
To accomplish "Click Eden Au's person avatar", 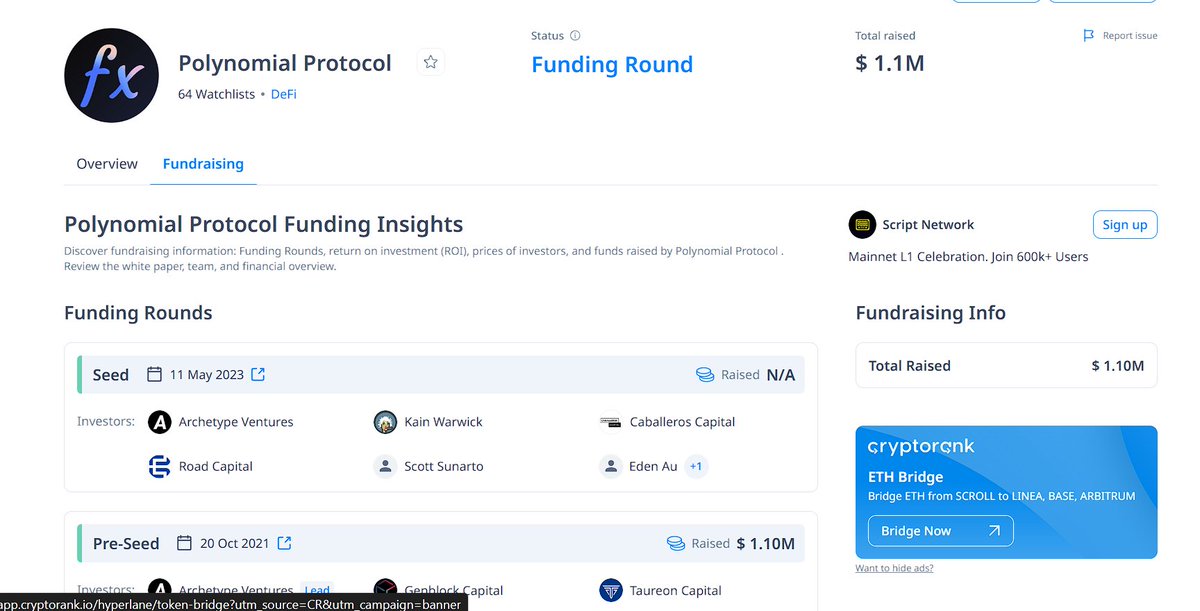I will (x=610, y=466).
